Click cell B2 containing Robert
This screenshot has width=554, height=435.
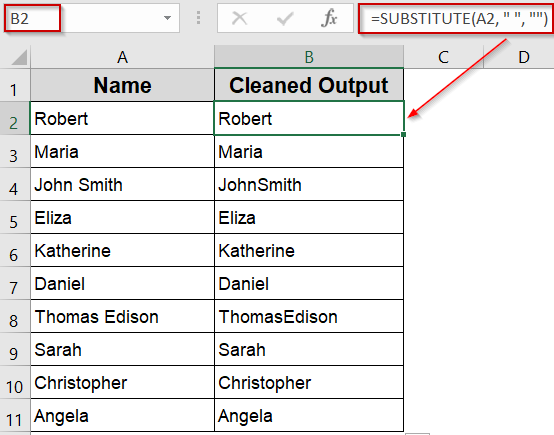(x=309, y=118)
